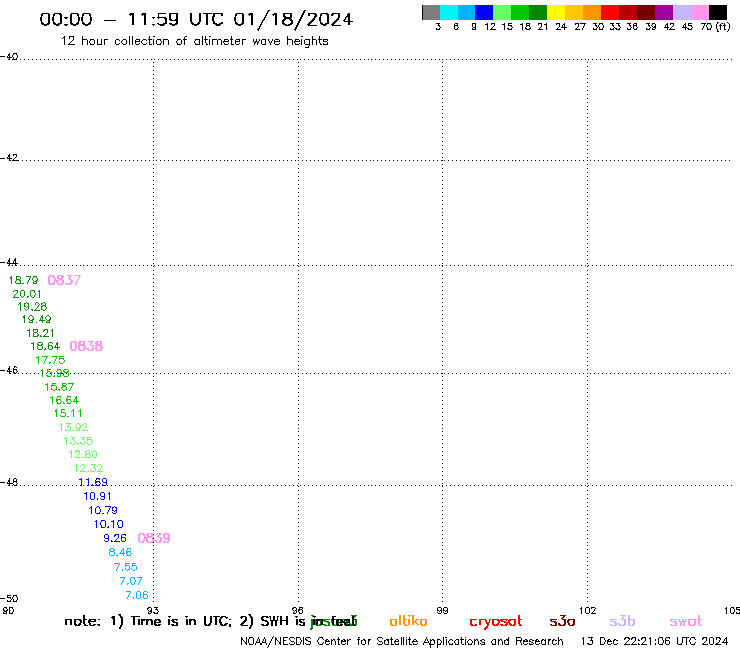
Task: Click the wave height value 17.75
Action: (50, 360)
